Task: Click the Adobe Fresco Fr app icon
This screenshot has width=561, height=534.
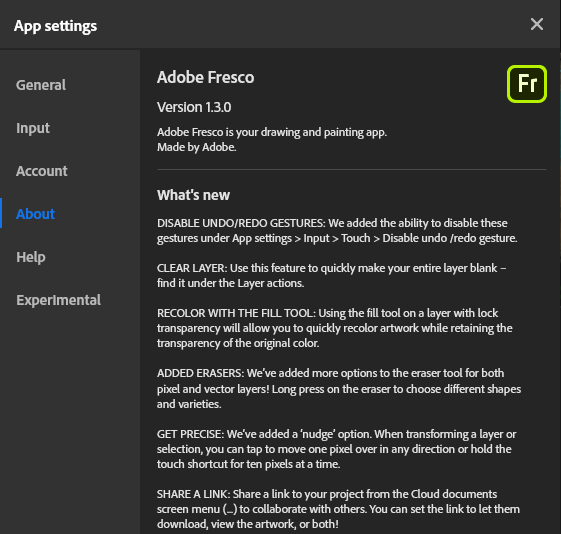Action: 527,84
